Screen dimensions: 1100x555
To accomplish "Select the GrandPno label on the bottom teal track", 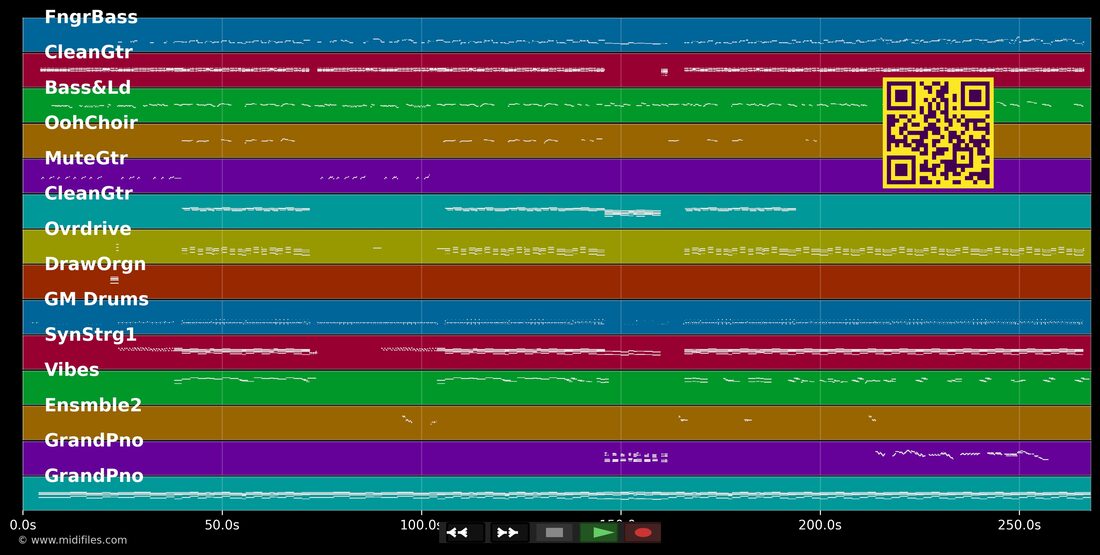I will pyautogui.click(x=94, y=476).
